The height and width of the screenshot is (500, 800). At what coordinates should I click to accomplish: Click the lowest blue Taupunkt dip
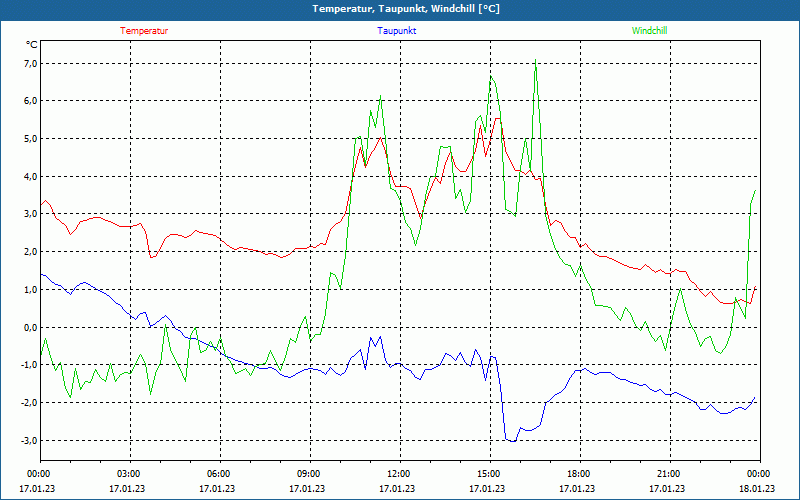pyautogui.click(x=512, y=440)
